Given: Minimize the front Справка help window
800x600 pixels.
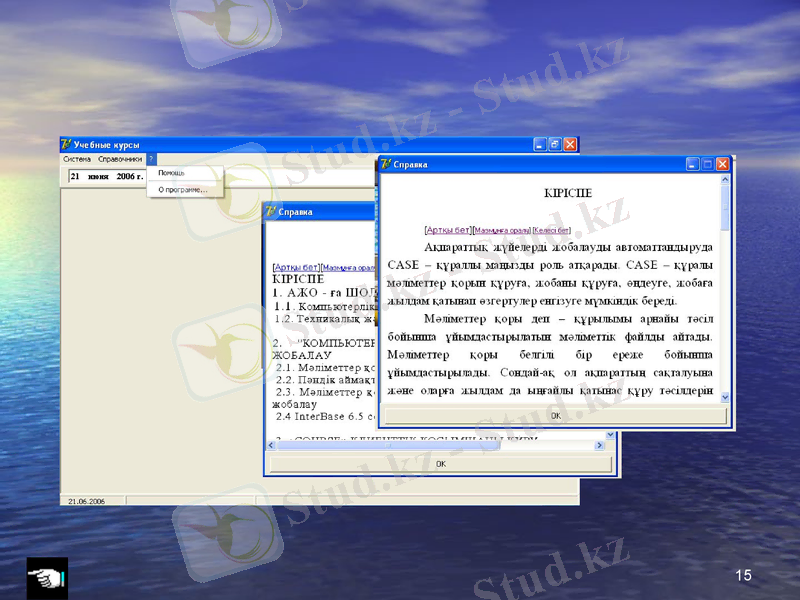Looking at the screenshot, I should [x=692, y=164].
